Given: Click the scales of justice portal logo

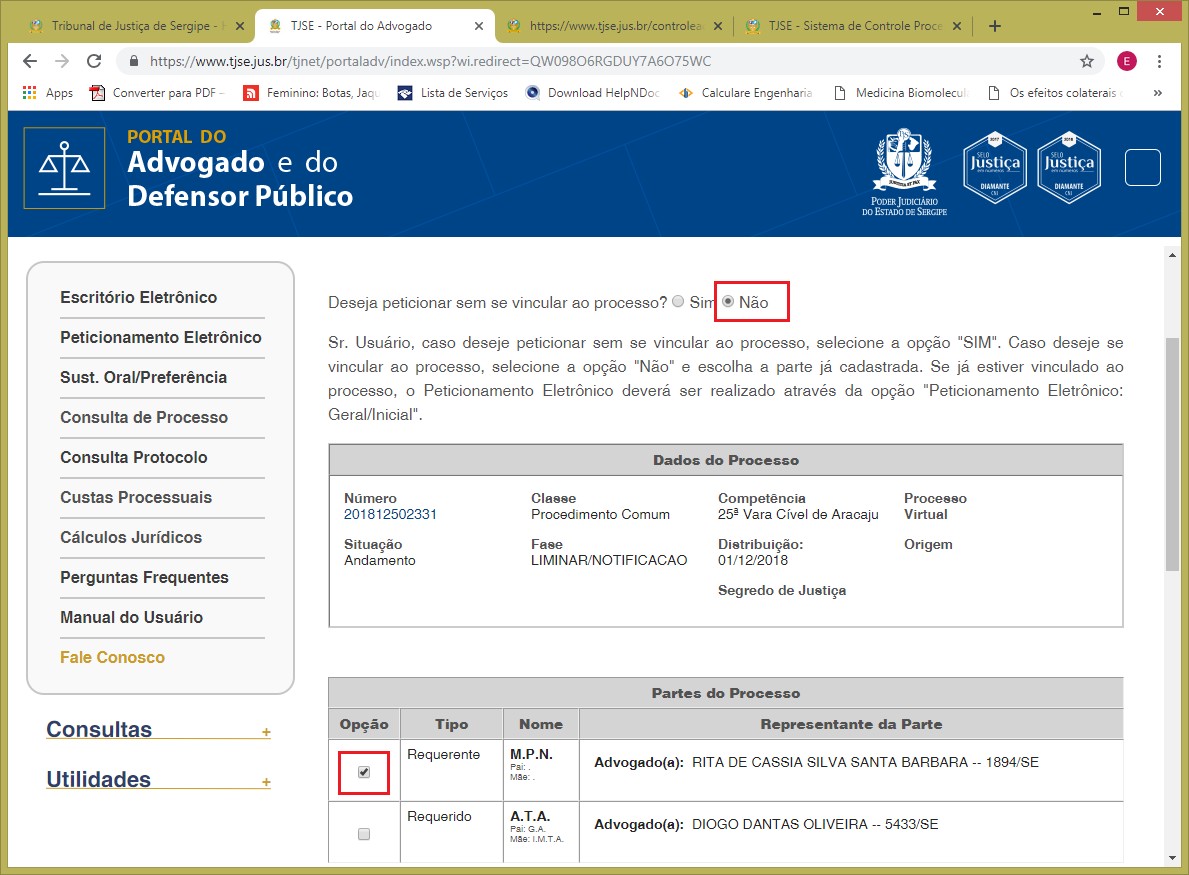Looking at the screenshot, I should [64, 168].
